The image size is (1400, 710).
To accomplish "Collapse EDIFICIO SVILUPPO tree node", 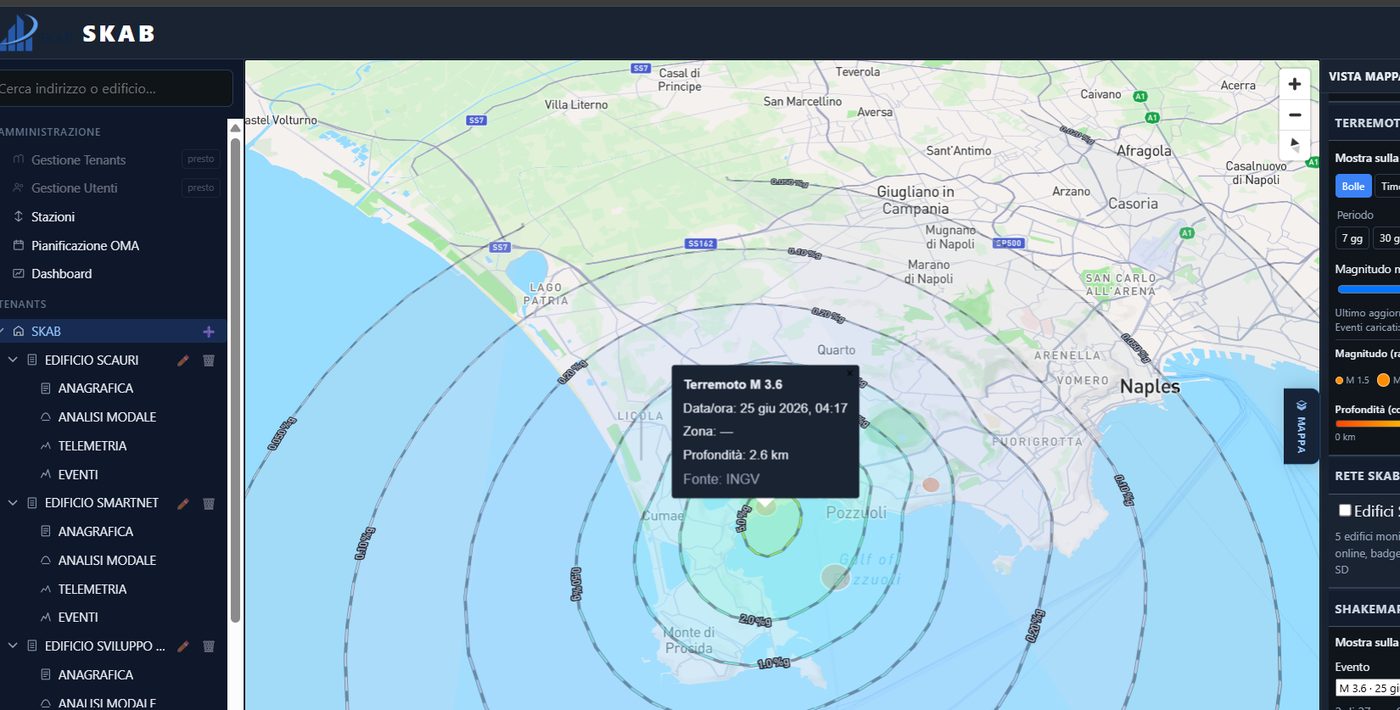I will tap(13, 646).
